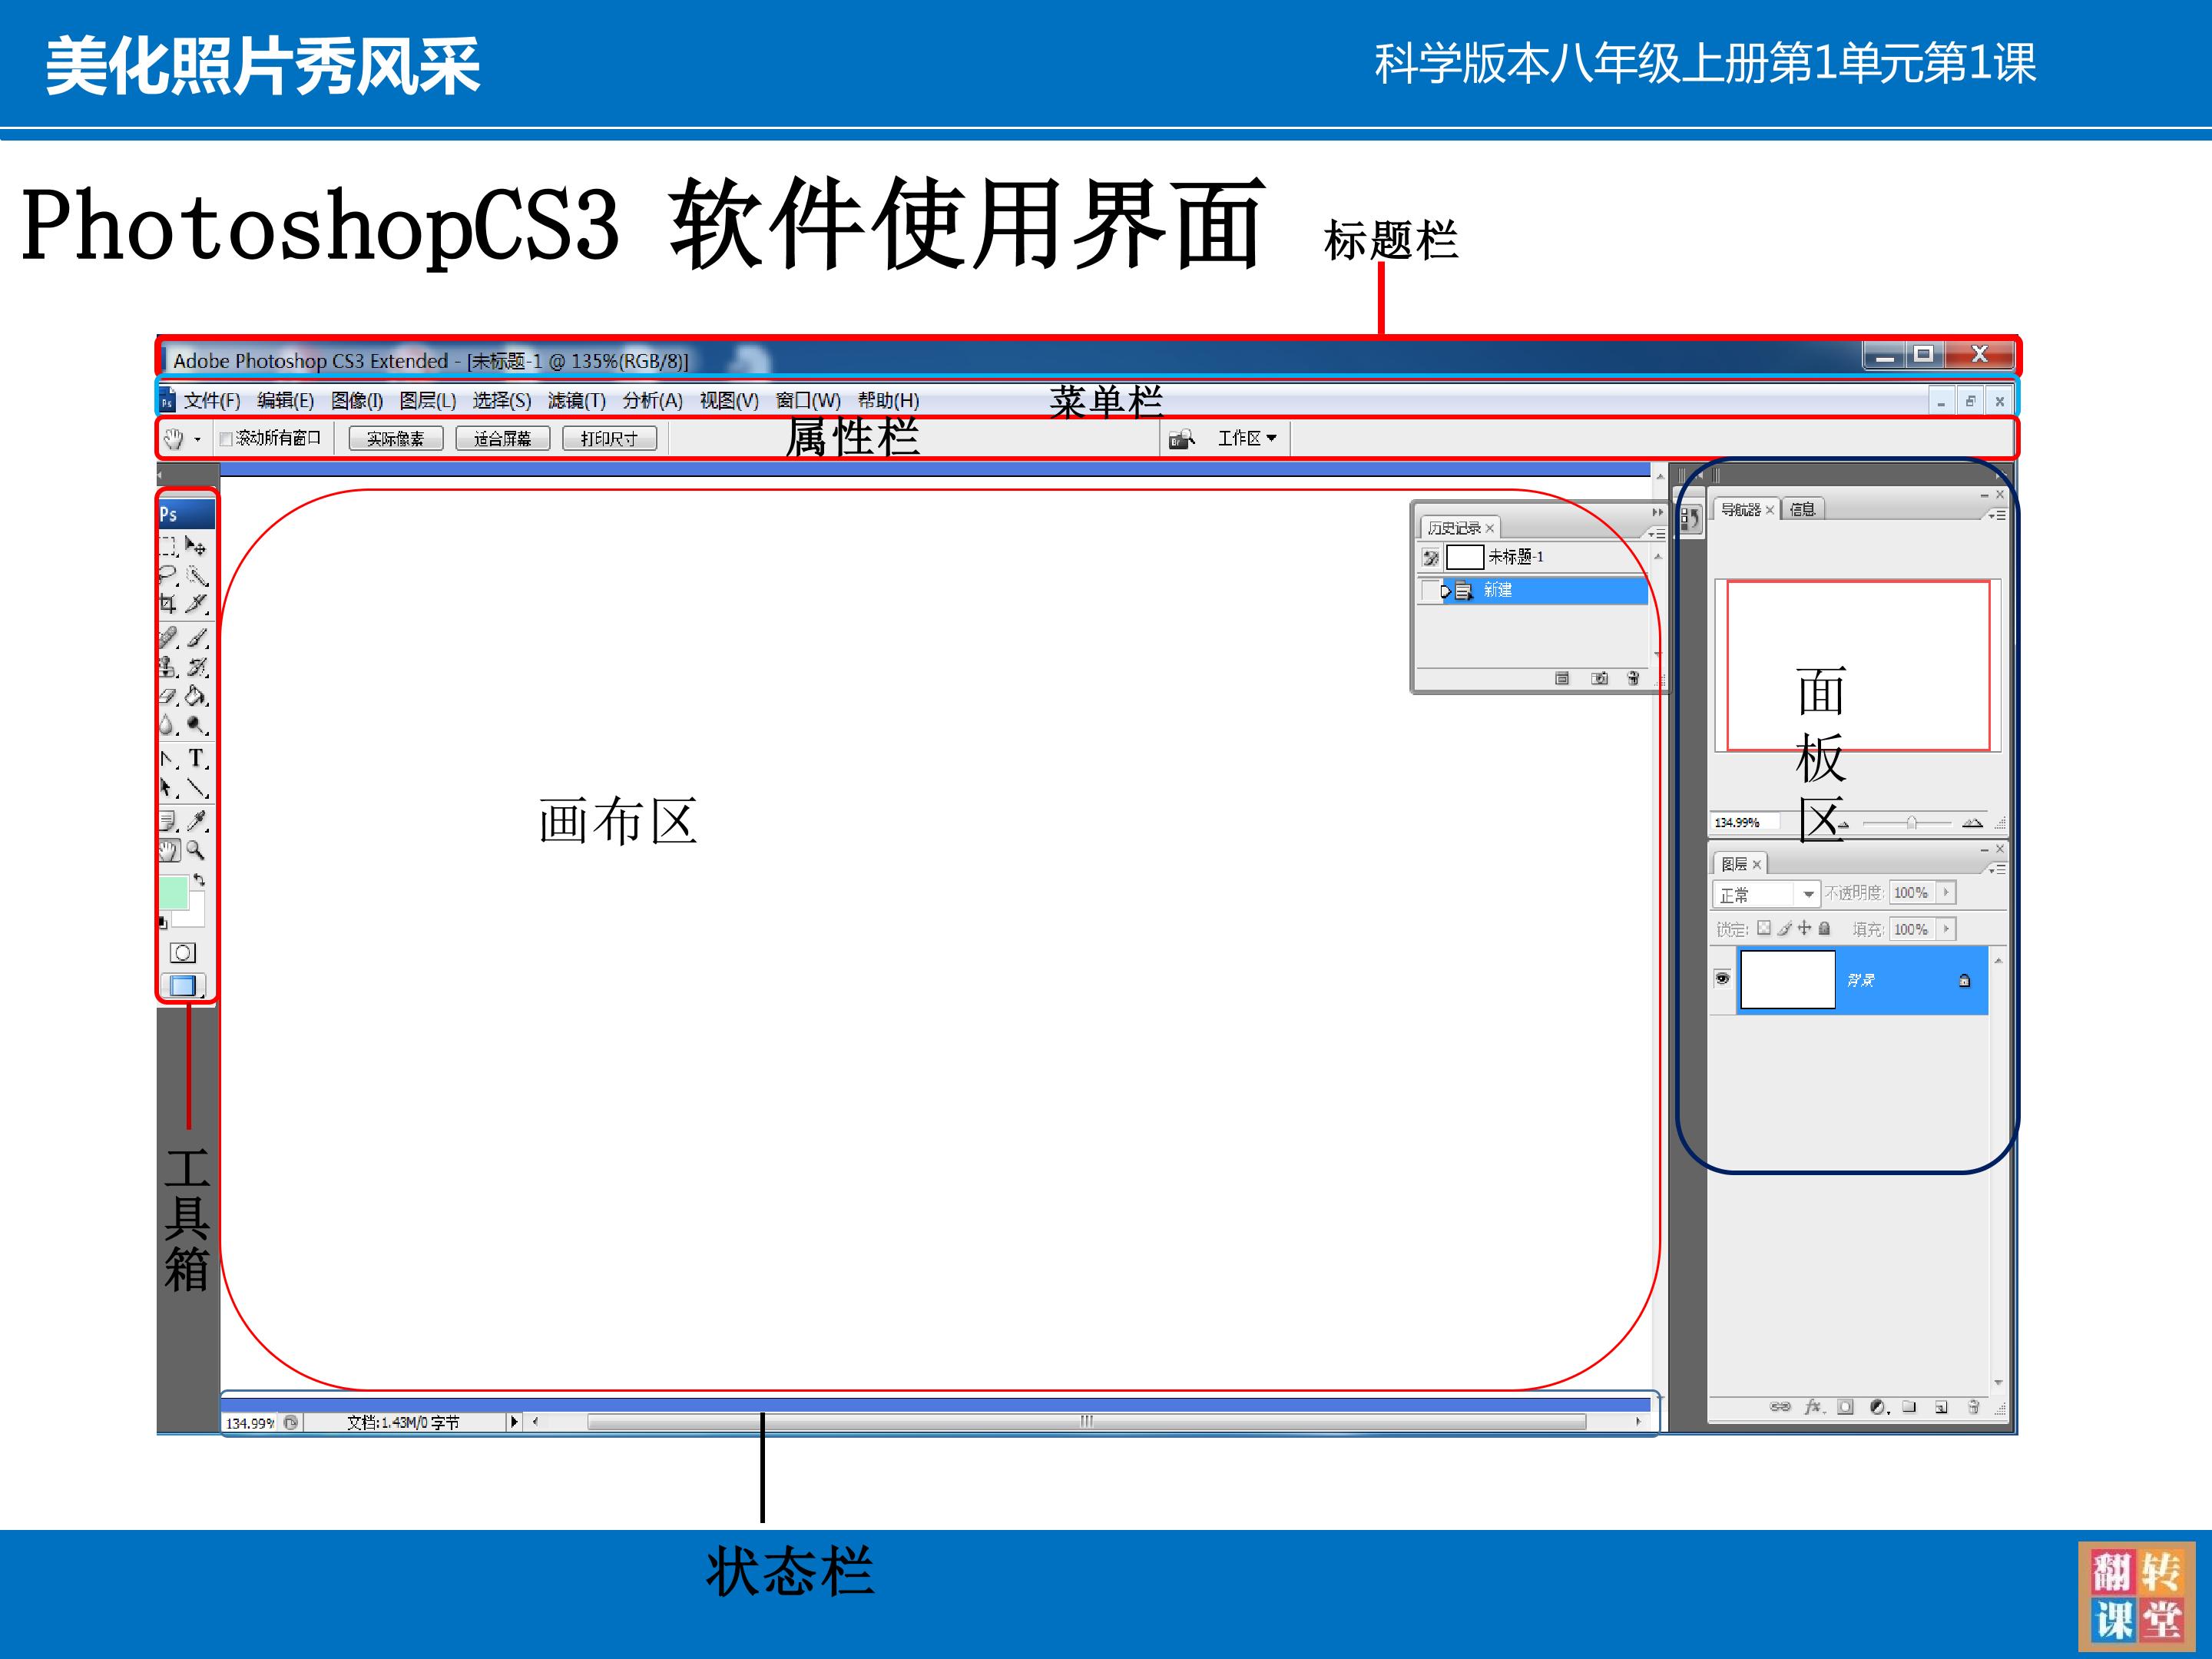The height and width of the screenshot is (1659, 2212).
Task: Enable the 滚动所有窗口 checkbox
Action: coord(226,439)
